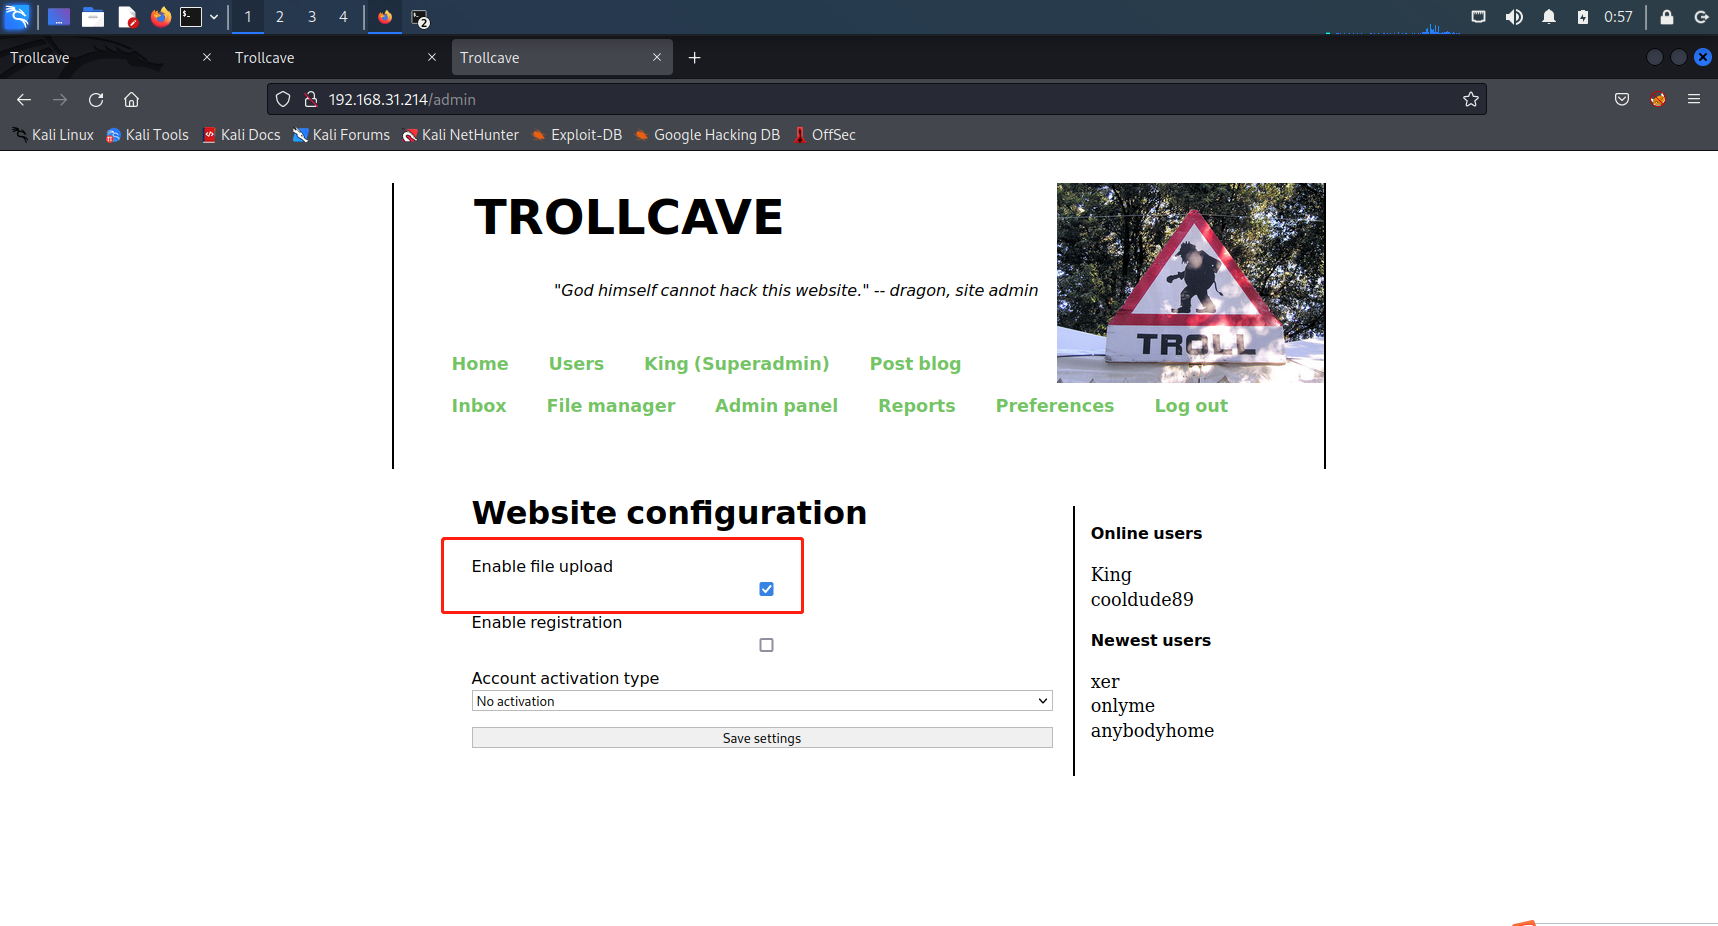Screen dimensions: 1718x926
Task: Open the Post blog link
Action: 915,364
